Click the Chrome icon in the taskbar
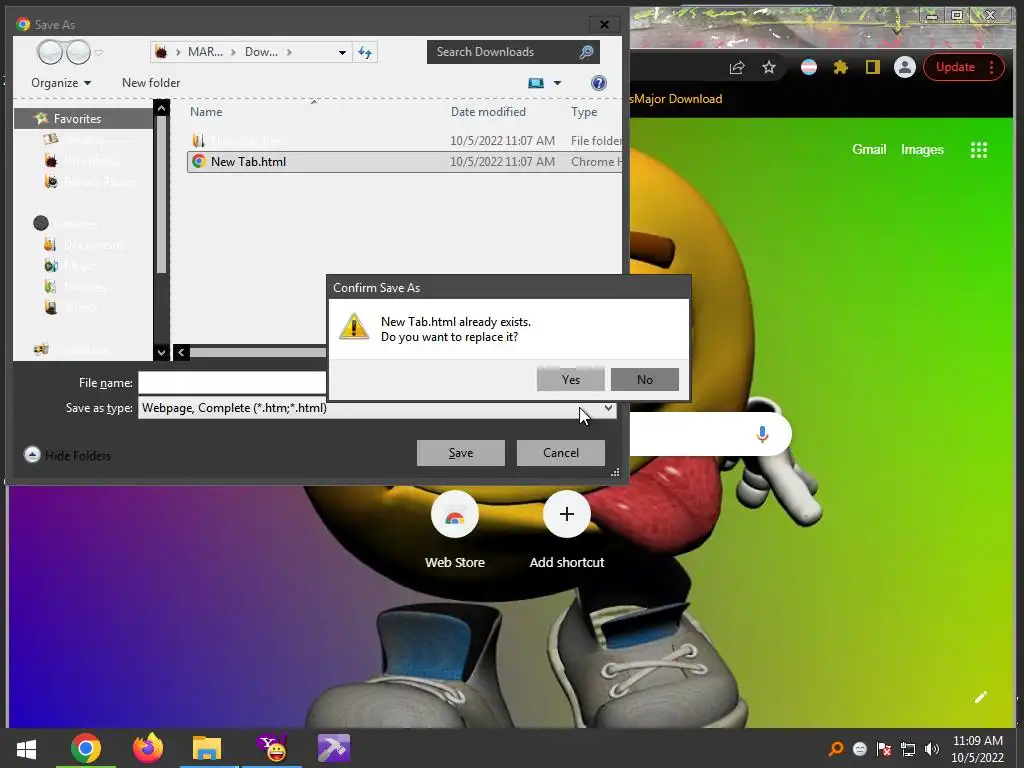This screenshot has width=1024, height=768. pyautogui.click(x=86, y=748)
